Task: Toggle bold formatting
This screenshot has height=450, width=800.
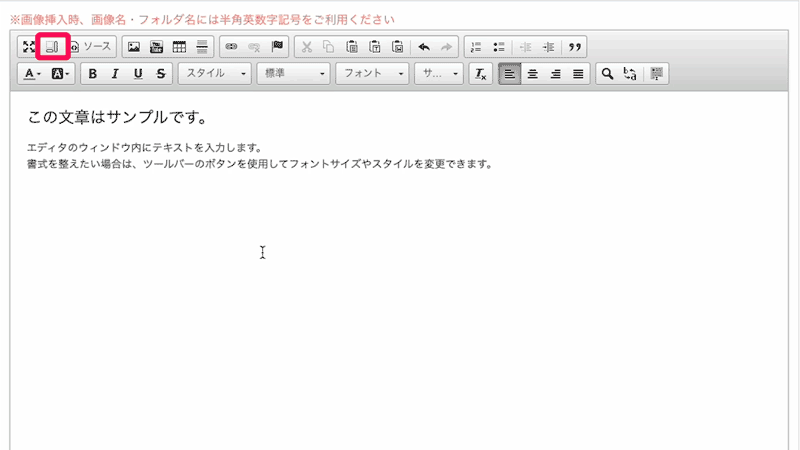Action: 93,74
